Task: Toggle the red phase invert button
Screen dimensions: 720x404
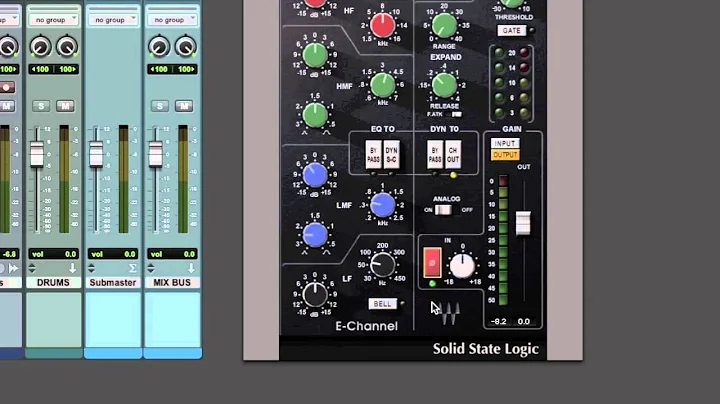Action: [432, 263]
